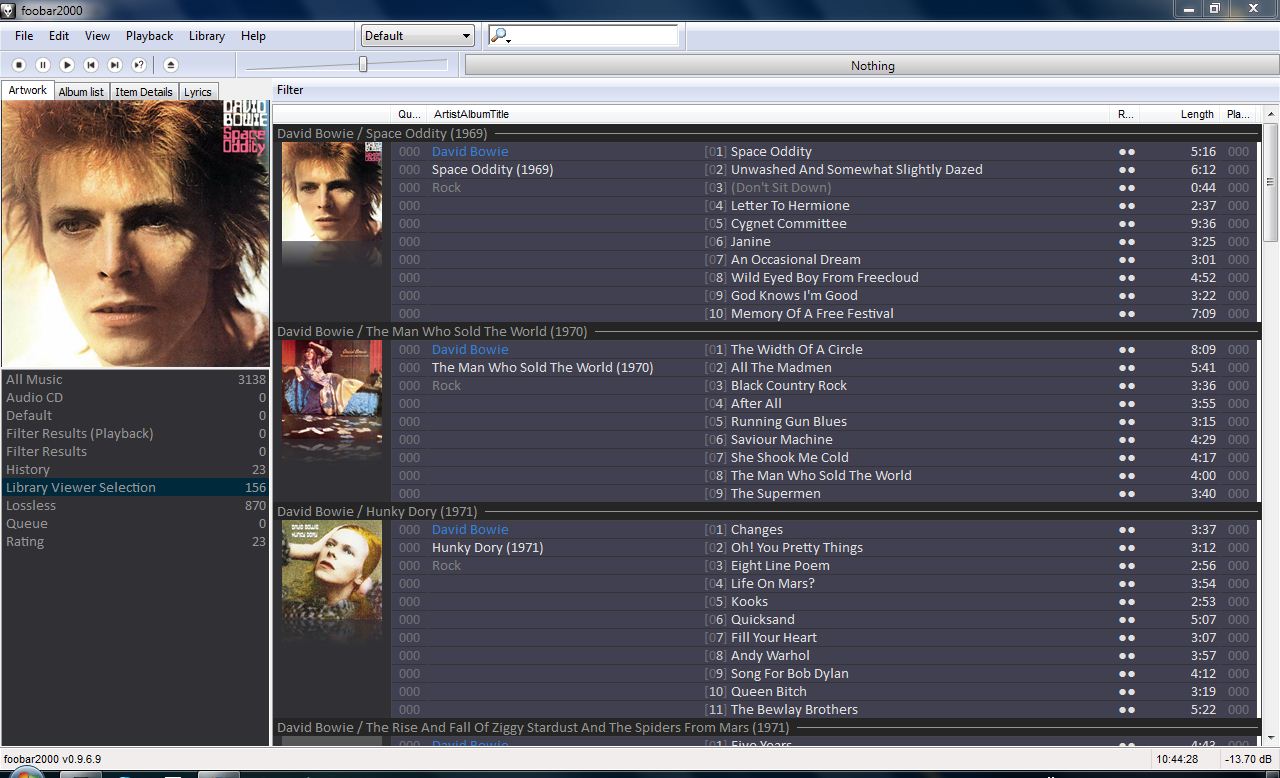Select the Rating playlist
The image size is (1280, 778).
coord(135,541)
